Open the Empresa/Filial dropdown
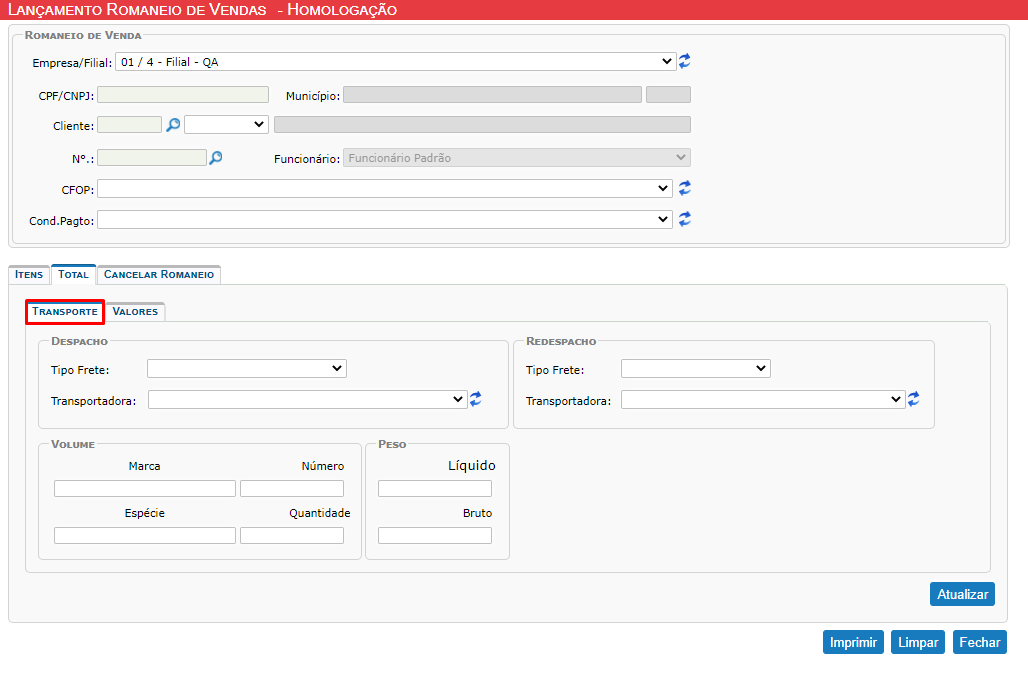Image resolution: width=1028 pixels, height=674 pixels. 395,62
